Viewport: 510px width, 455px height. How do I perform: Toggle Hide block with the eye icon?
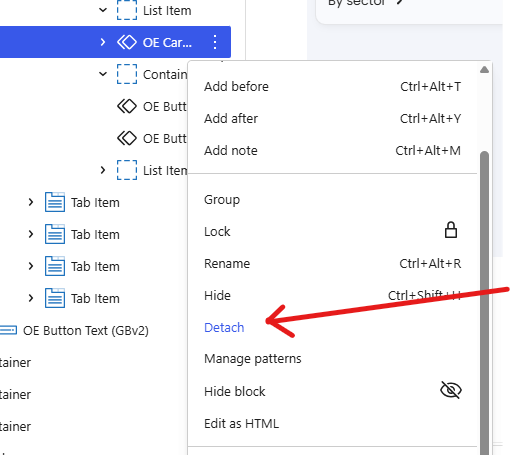pos(451,390)
